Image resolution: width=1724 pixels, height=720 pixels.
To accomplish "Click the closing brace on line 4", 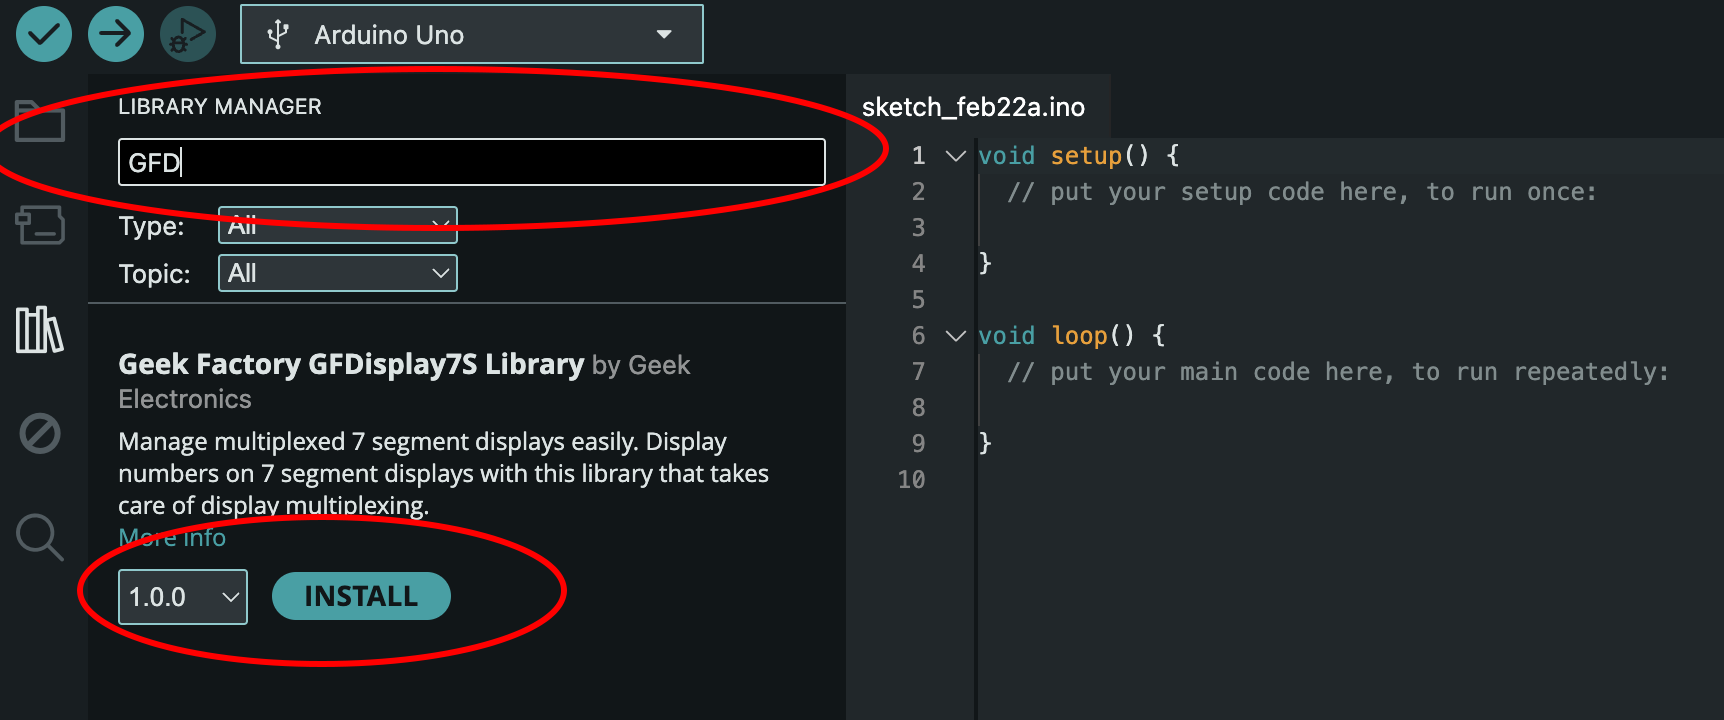I will click(x=985, y=264).
